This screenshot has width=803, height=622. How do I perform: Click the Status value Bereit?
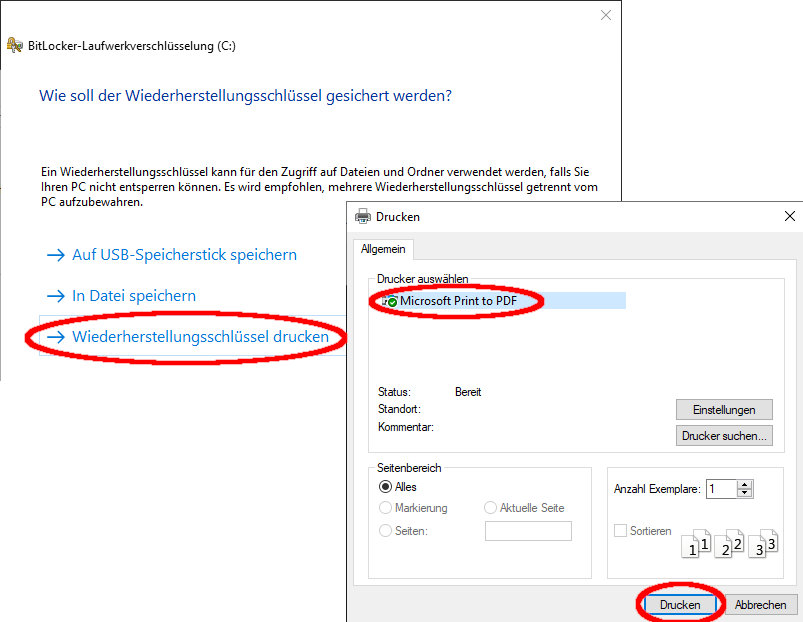[468, 392]
